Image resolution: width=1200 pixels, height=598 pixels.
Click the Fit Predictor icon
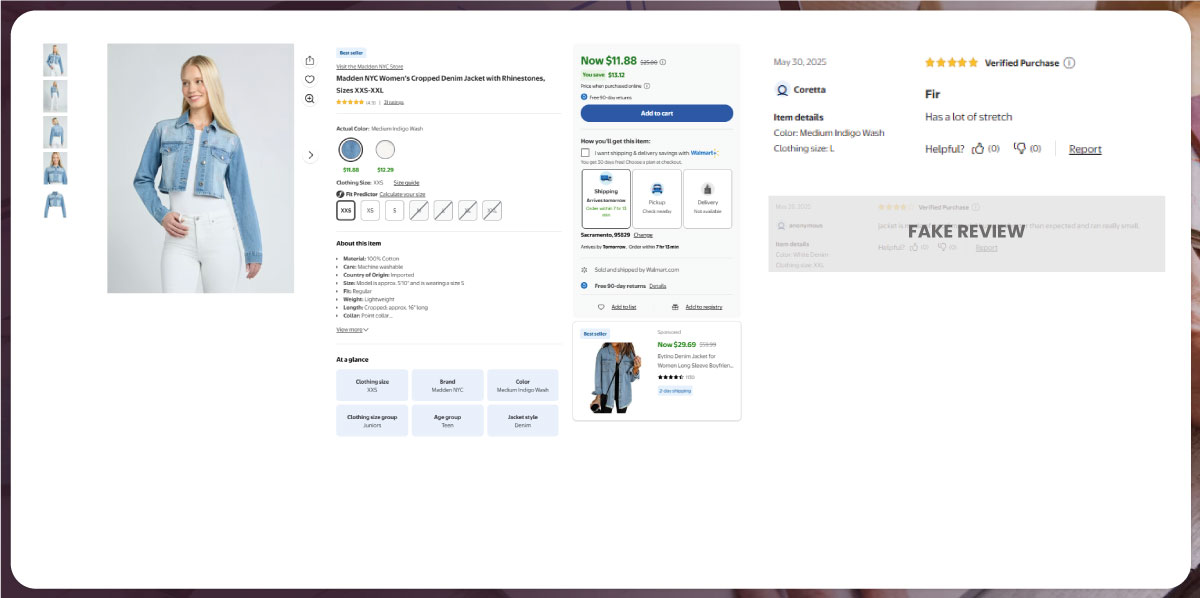341,194
